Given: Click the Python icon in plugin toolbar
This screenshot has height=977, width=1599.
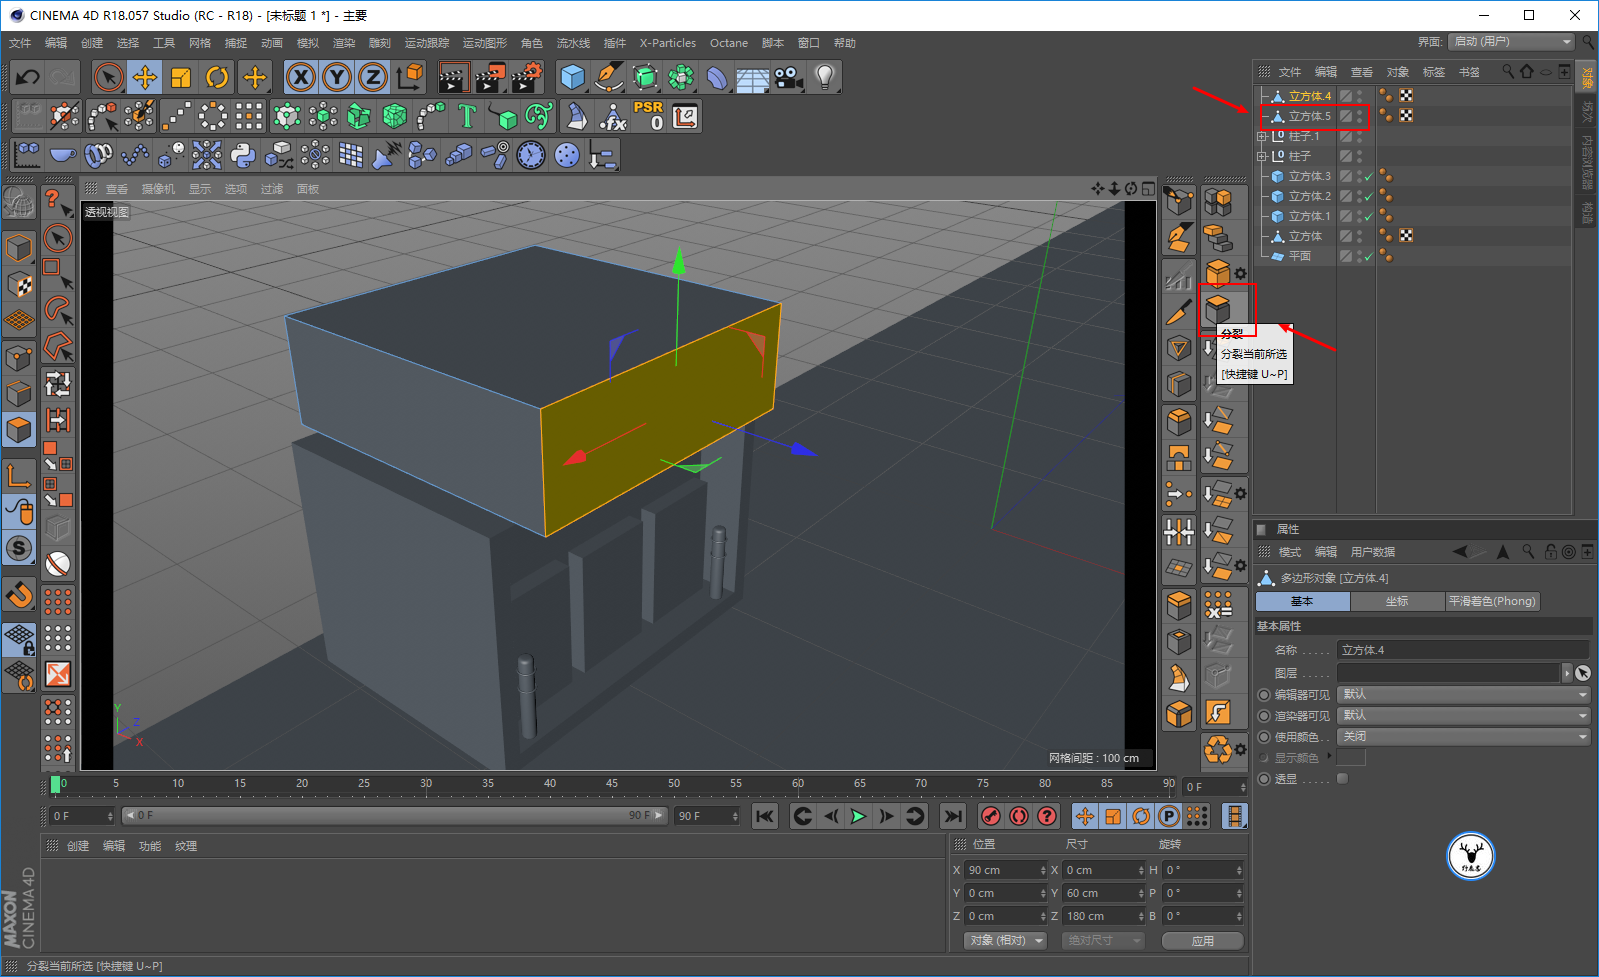Looking at the screenshot, I should coord(243,155).
